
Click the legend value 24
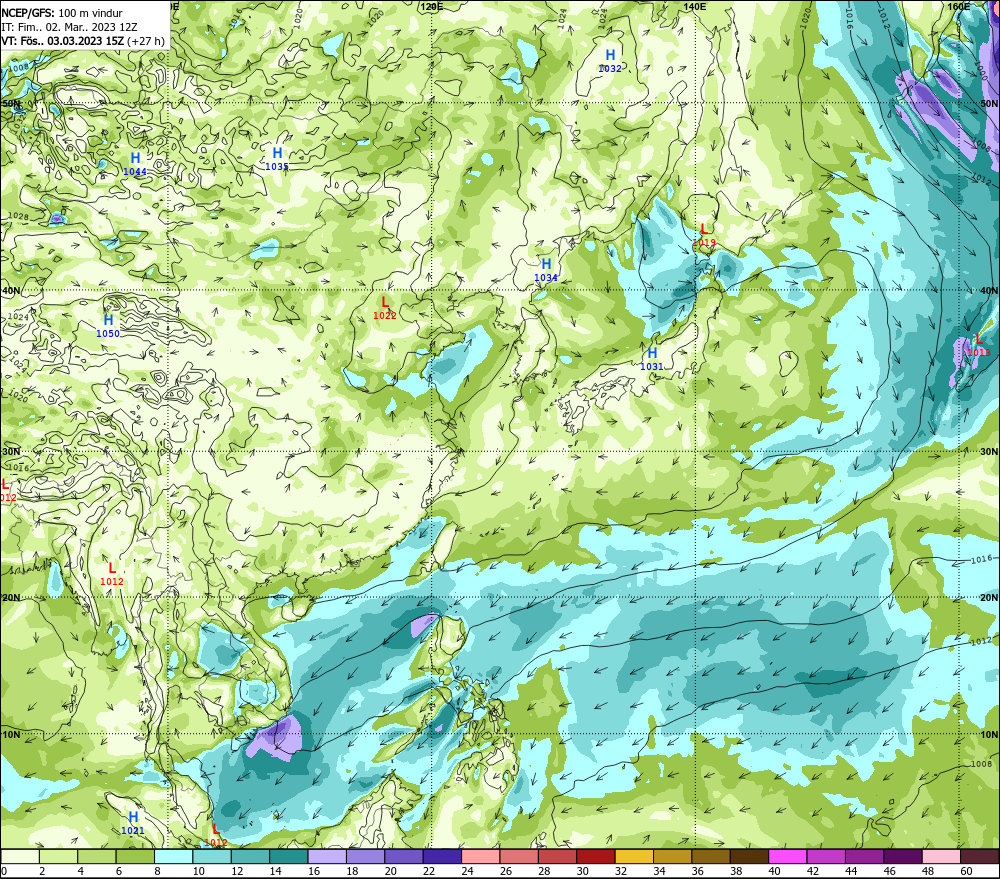[467, 871]
